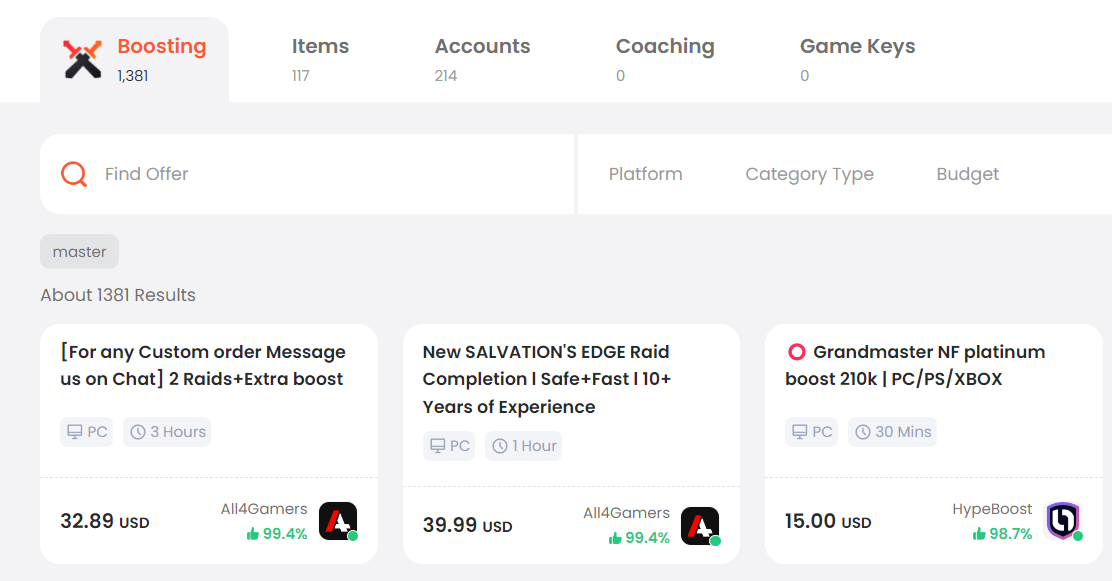The height and width of the screenshot is (581, 1112).
Task: Select the Game Keys tab
Action: pyautogui.click(x=857, y=60)
